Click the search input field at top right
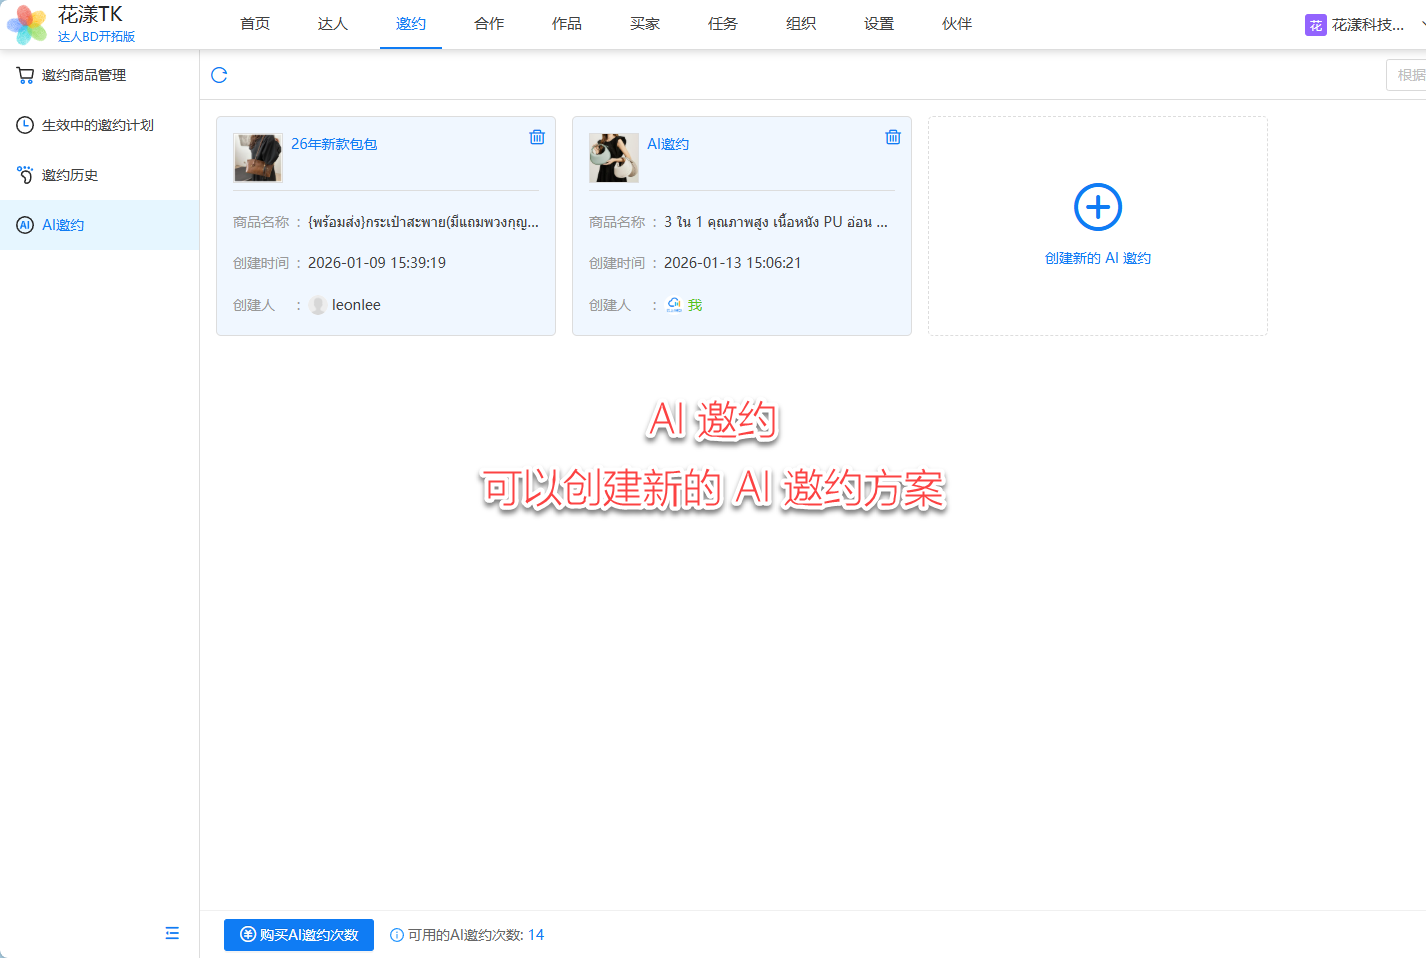 click(1408, 75)
